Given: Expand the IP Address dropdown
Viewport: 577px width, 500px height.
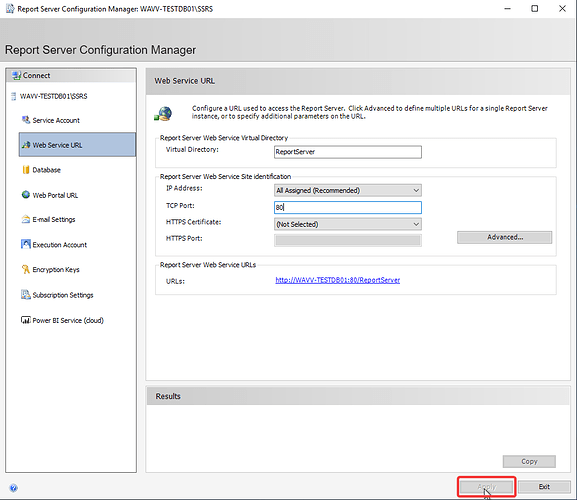Looking at the screenshot, I should click(x=348, y=190).
